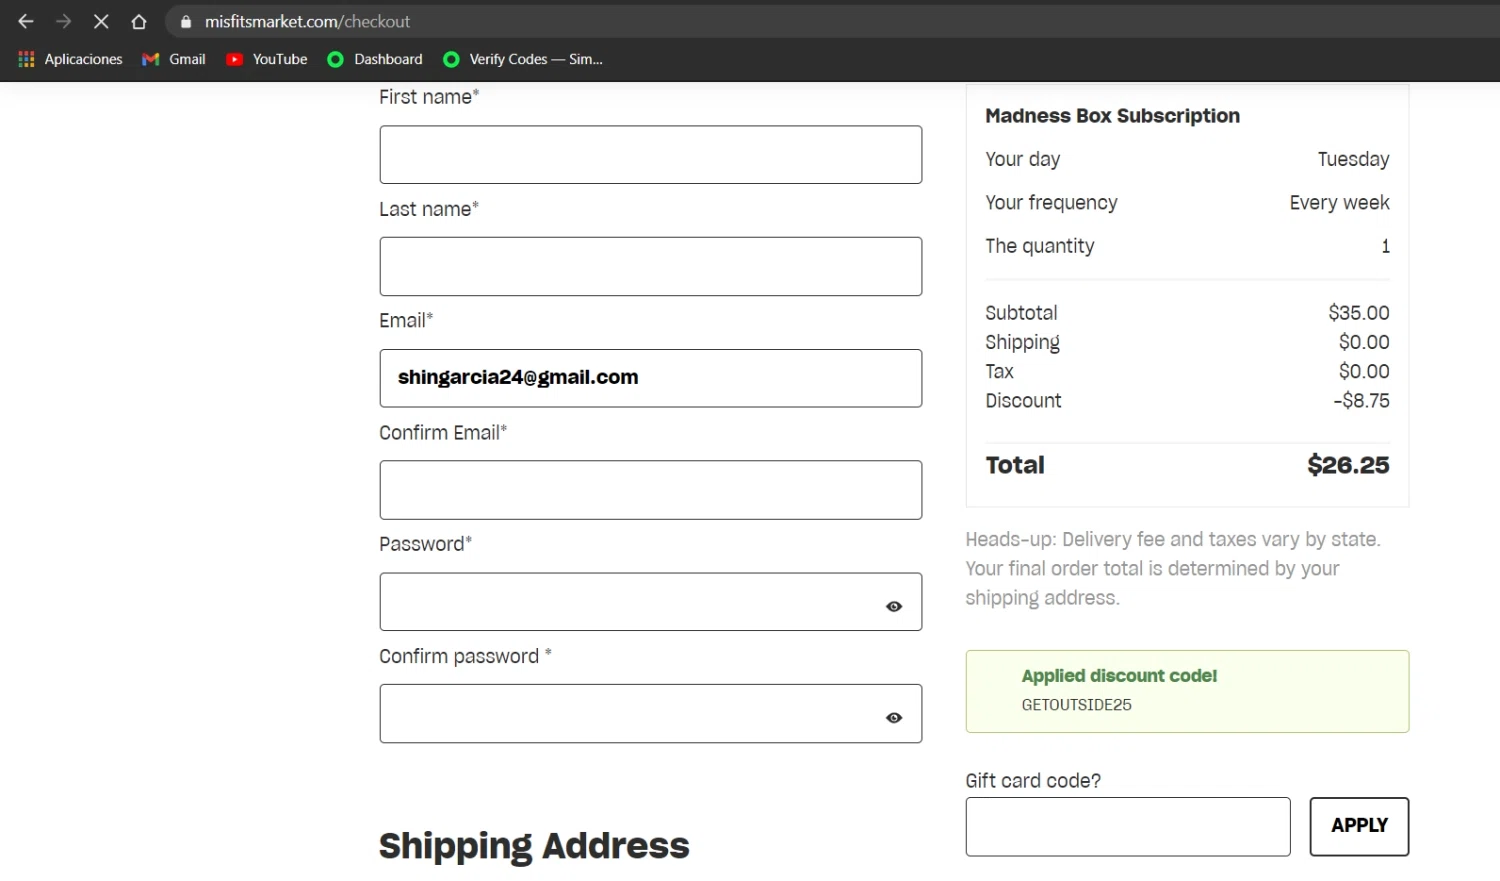This screenshot has height=881, width=1500.
Task: Click the Gift card code? label
Action: tap(1033, 781)
